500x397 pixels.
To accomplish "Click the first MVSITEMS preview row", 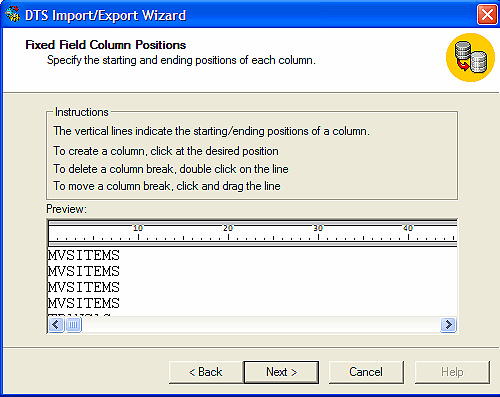I will (x=84, y=256).
